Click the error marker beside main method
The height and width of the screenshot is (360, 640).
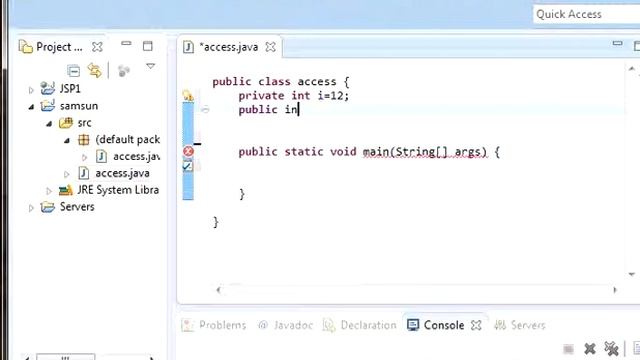click(188, 151)
